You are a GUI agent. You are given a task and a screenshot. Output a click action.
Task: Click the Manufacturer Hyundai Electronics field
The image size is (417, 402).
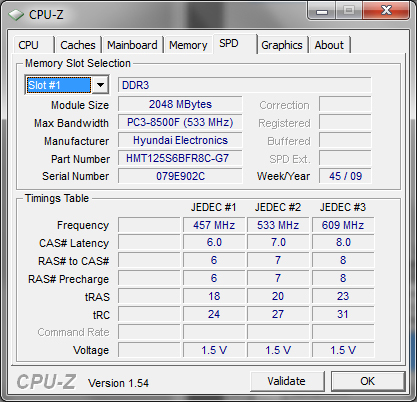180,140
